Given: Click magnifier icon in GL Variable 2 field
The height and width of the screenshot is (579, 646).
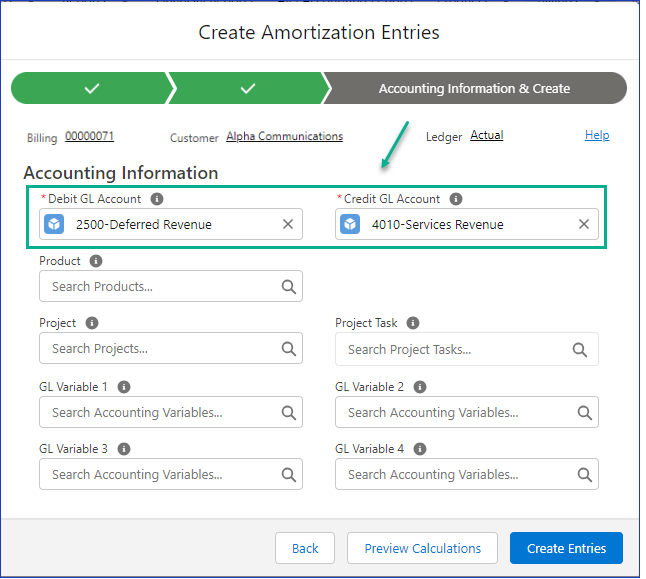Looking at the screenshot, I should coord(585,413).
